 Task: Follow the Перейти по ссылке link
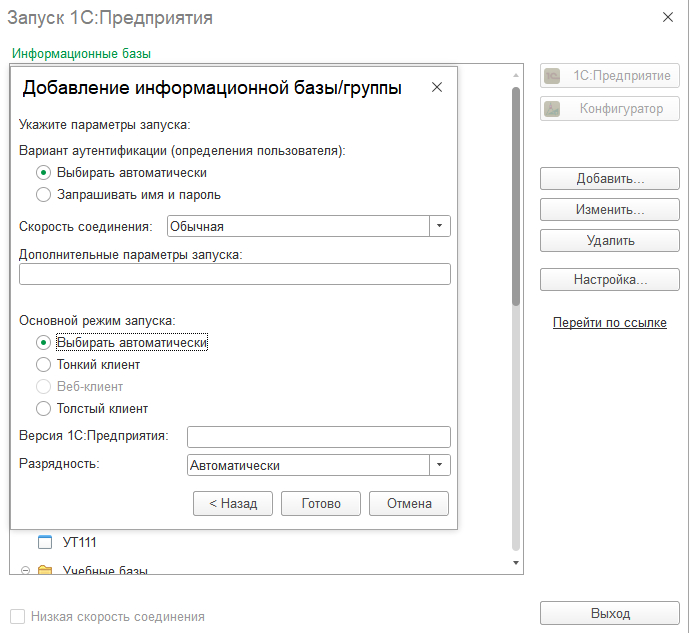[x=610, y=322]
